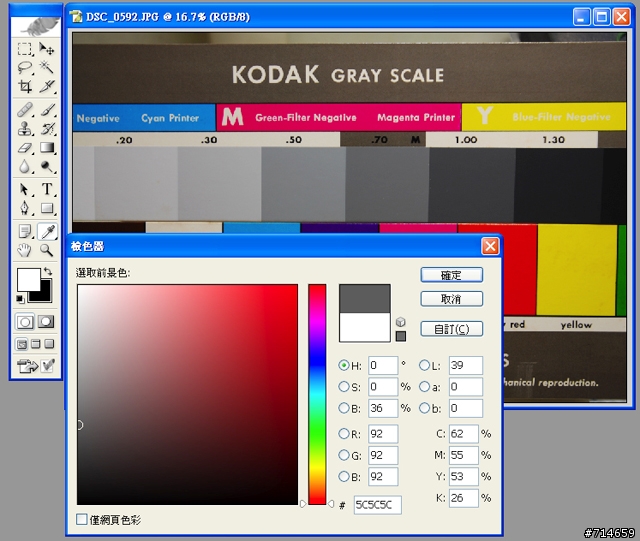Click the hue slider strip
640x541 pixels.
pyautogui.click(x=317, y=394)
